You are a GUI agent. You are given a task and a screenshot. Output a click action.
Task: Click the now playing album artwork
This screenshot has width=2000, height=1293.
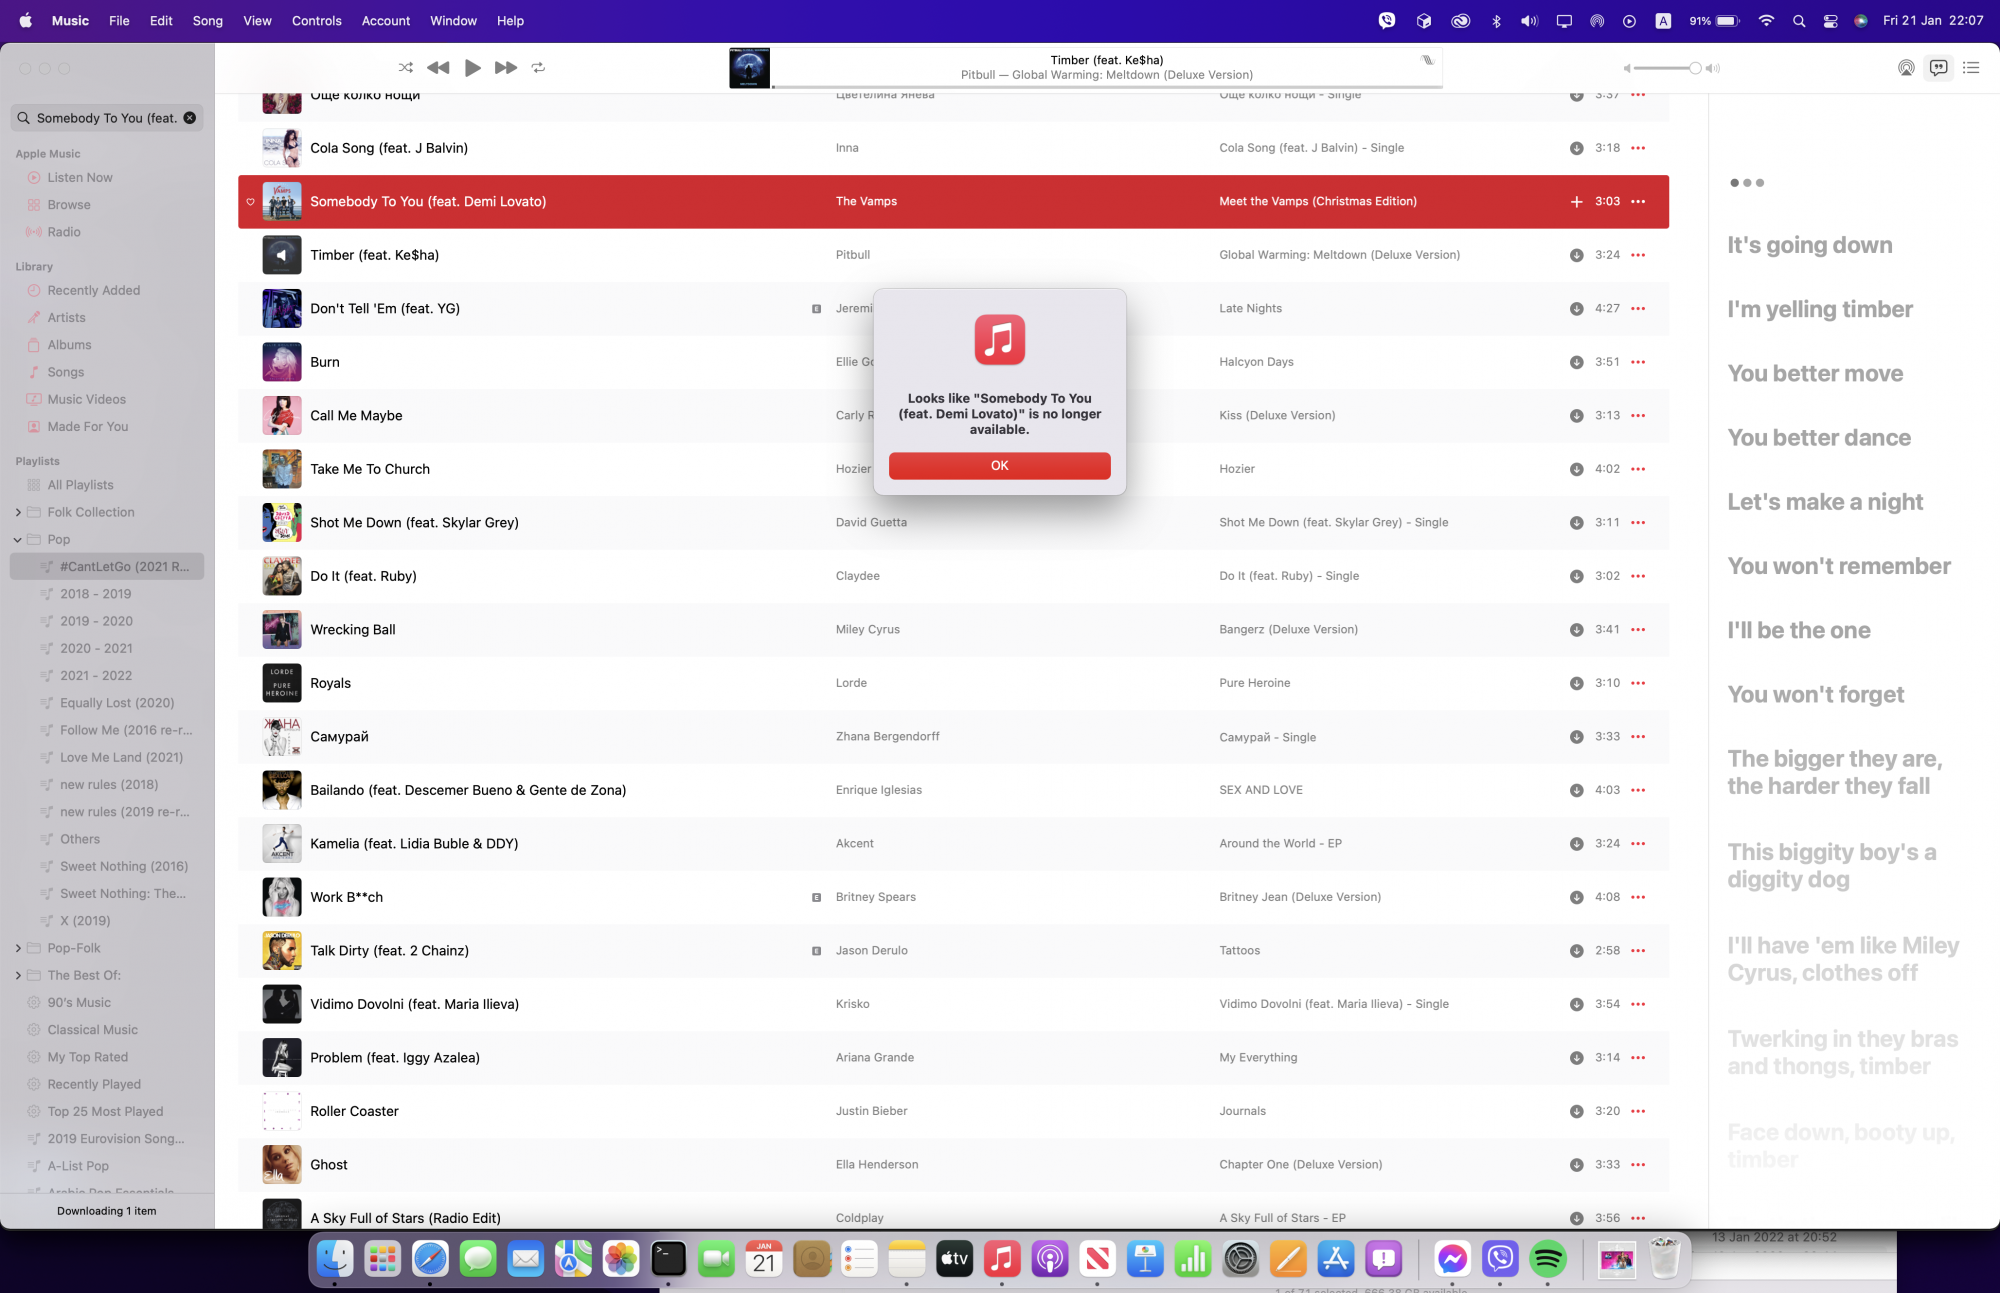[x=749, y=68]
